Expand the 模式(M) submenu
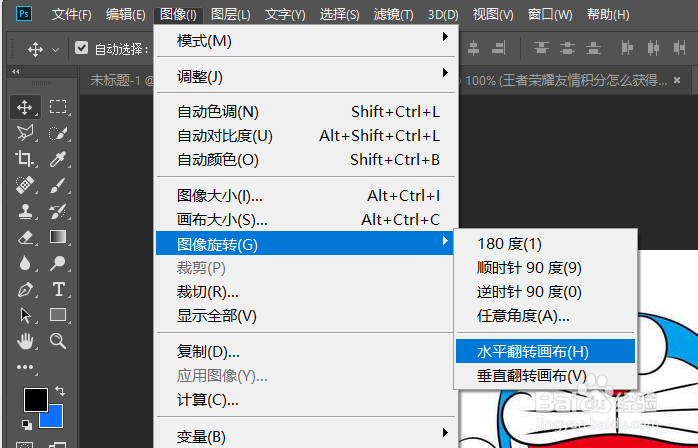 (305, 41)
